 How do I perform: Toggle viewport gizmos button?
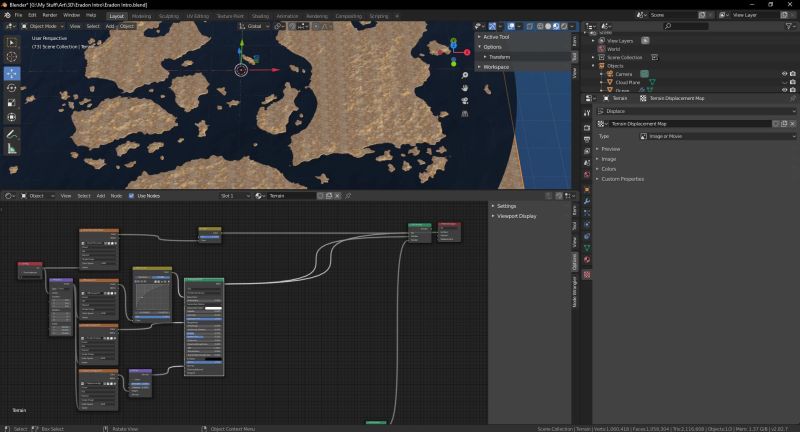tap(492, 26)
